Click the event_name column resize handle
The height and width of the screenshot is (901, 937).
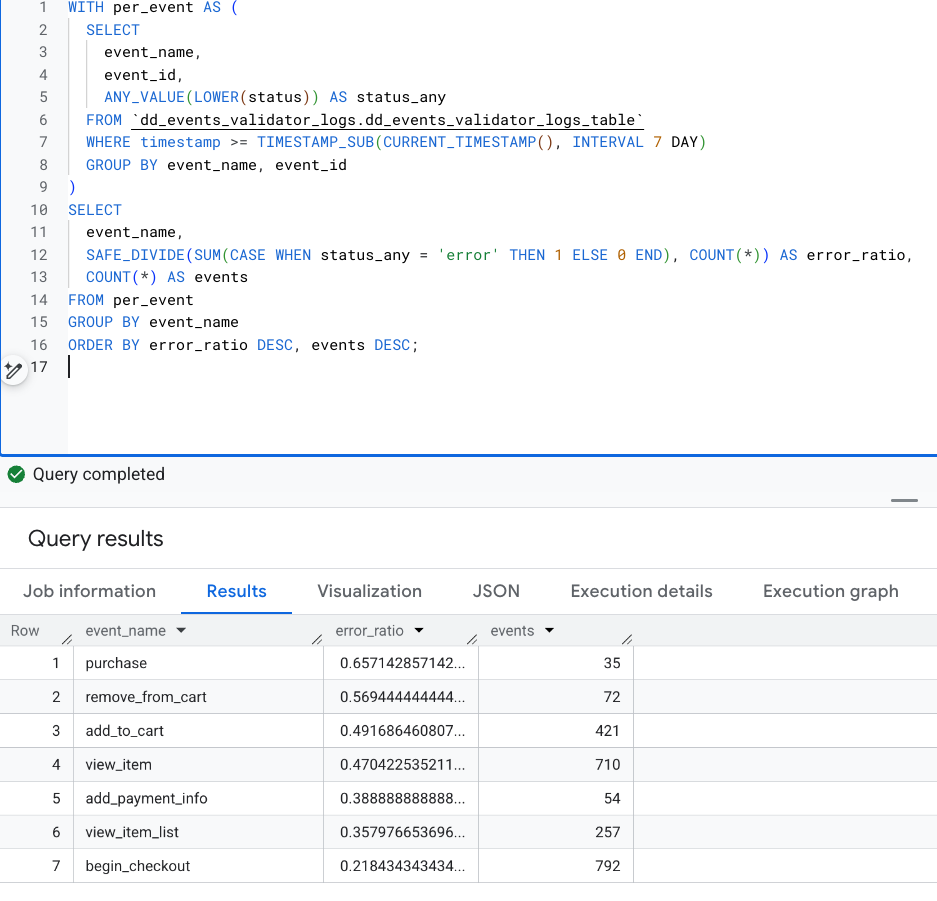pos(317,639)
